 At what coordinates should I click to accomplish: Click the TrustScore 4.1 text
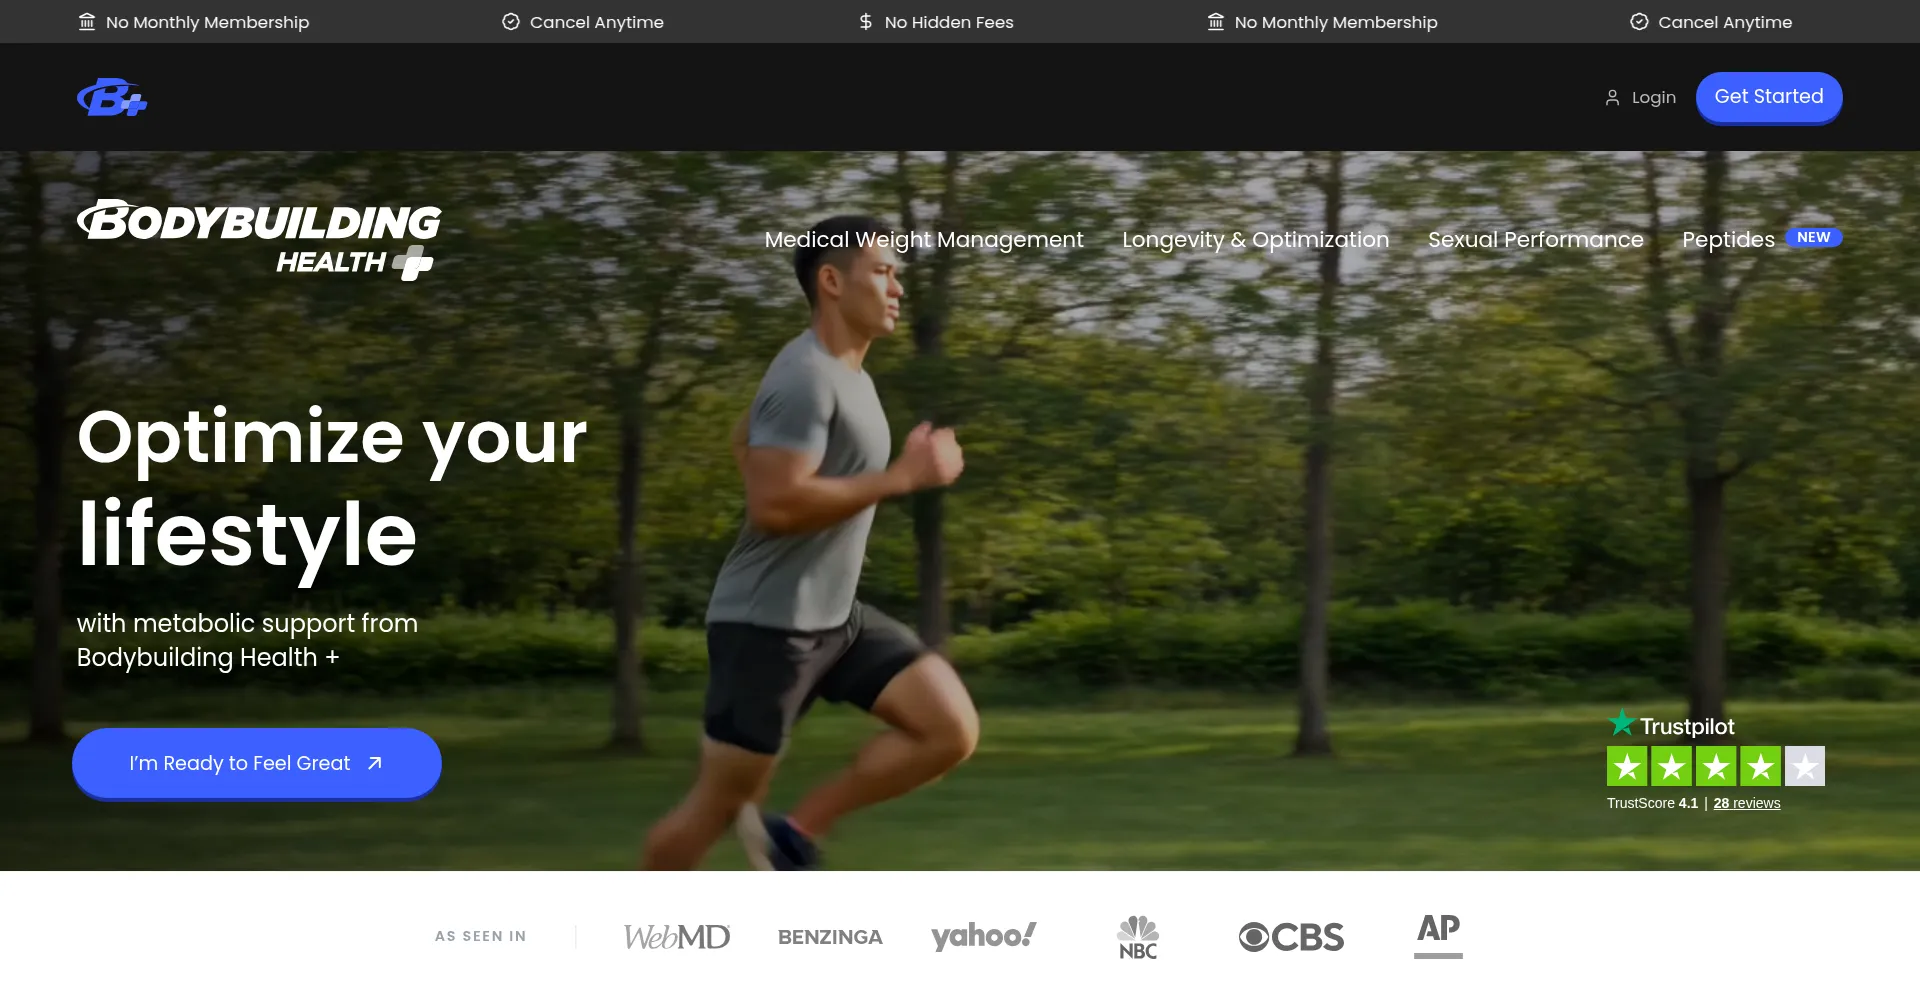(1652, 803)
